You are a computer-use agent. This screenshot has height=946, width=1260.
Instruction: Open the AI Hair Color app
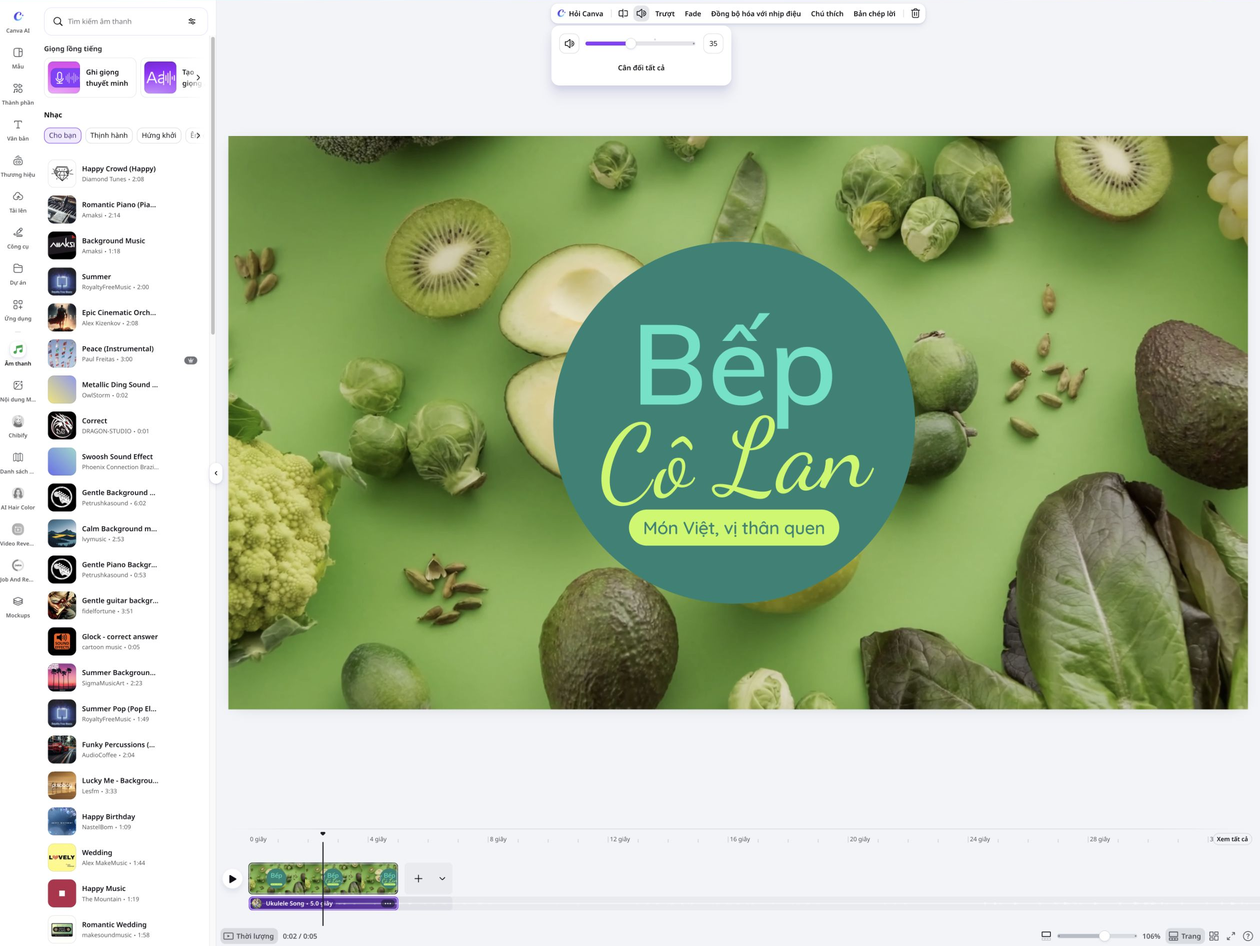click(x=18, y=499)
